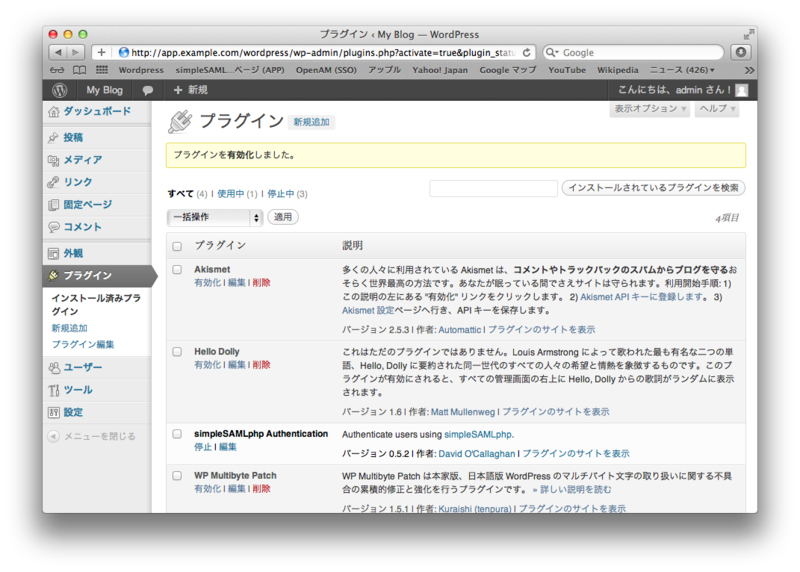Image resolution: width=800 pixels, height=572 pixels.
Task: Open the Akismet API キーに登録します link
Action: click(641, 297)
